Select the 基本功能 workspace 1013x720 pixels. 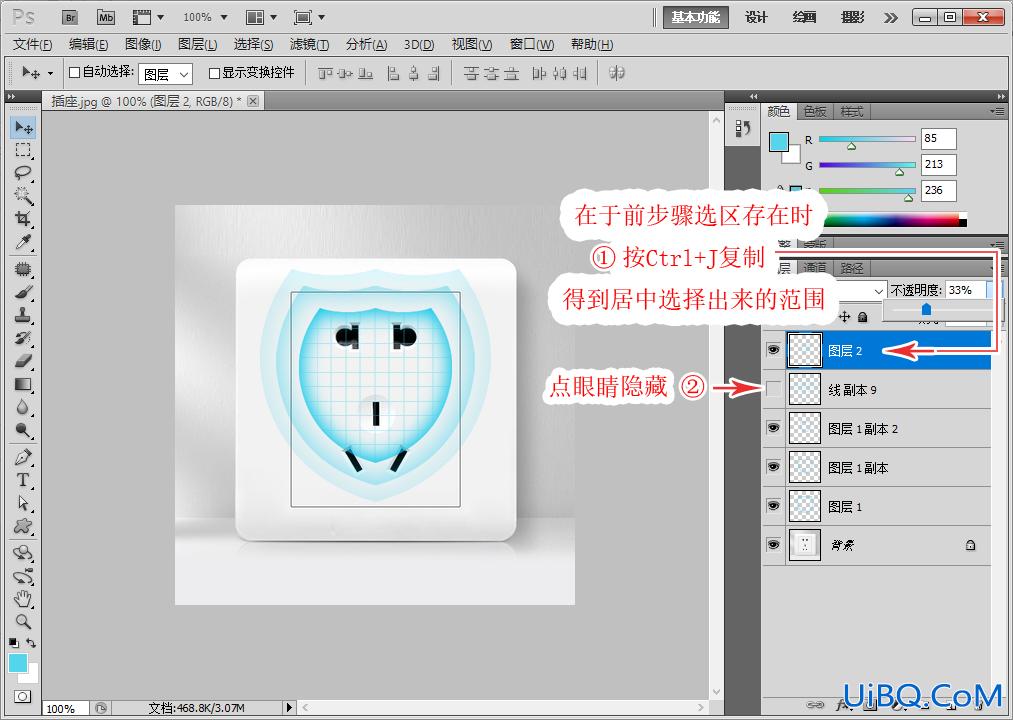tap(696, 17)
